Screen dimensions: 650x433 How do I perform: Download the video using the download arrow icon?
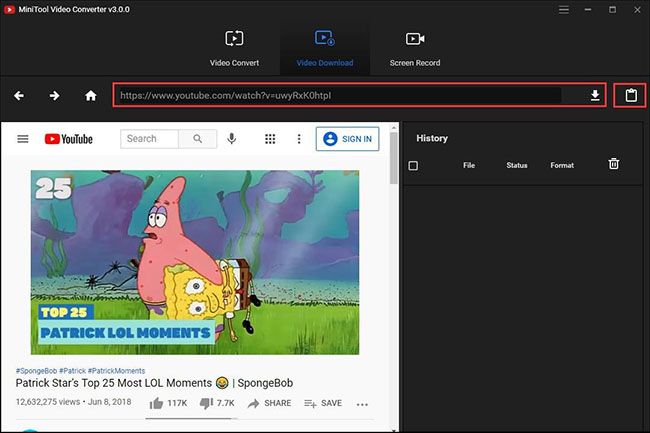pos(595,96)
